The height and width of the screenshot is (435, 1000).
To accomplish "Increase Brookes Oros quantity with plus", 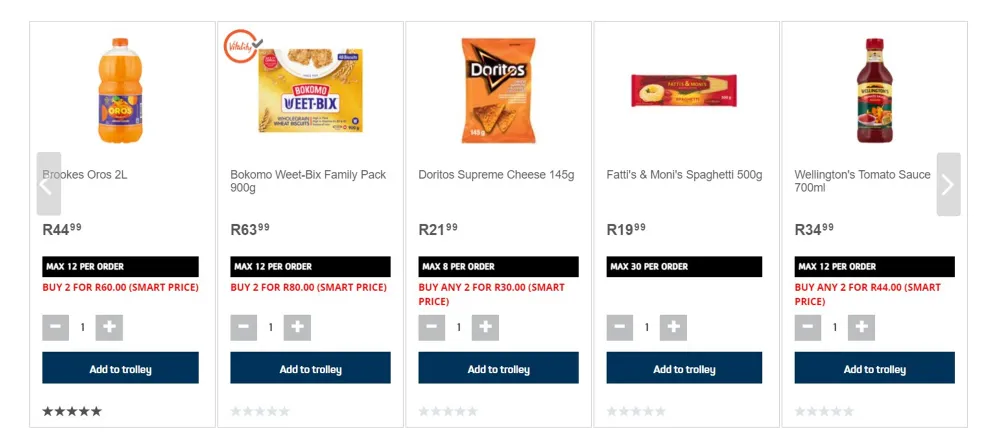I will [109, 327].
